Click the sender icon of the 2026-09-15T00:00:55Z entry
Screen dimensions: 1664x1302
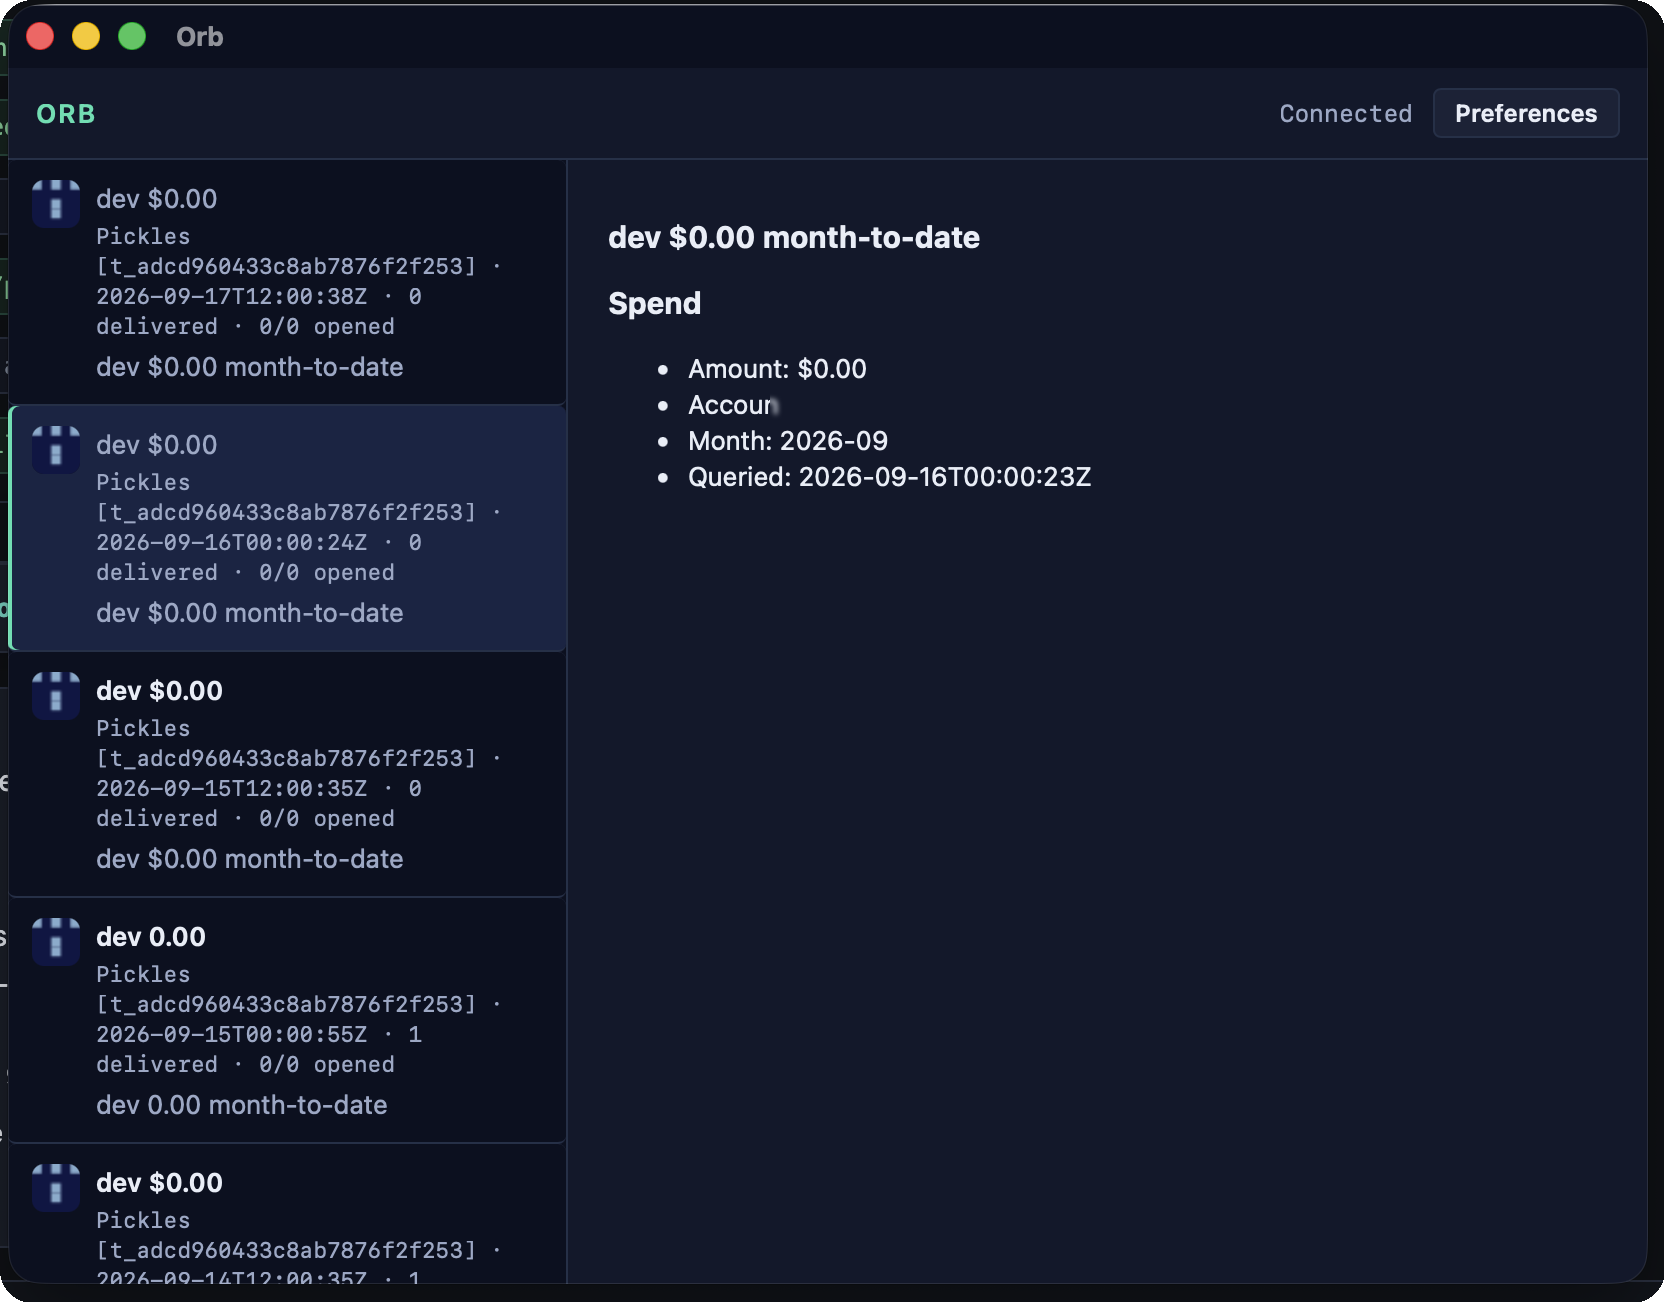pos(56,942)
